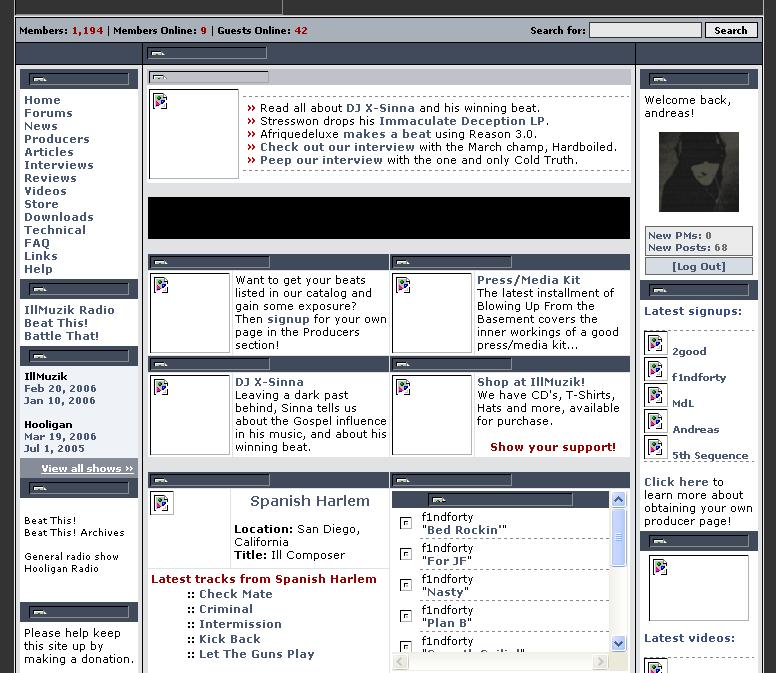Open the Technical section

(54, 230)
